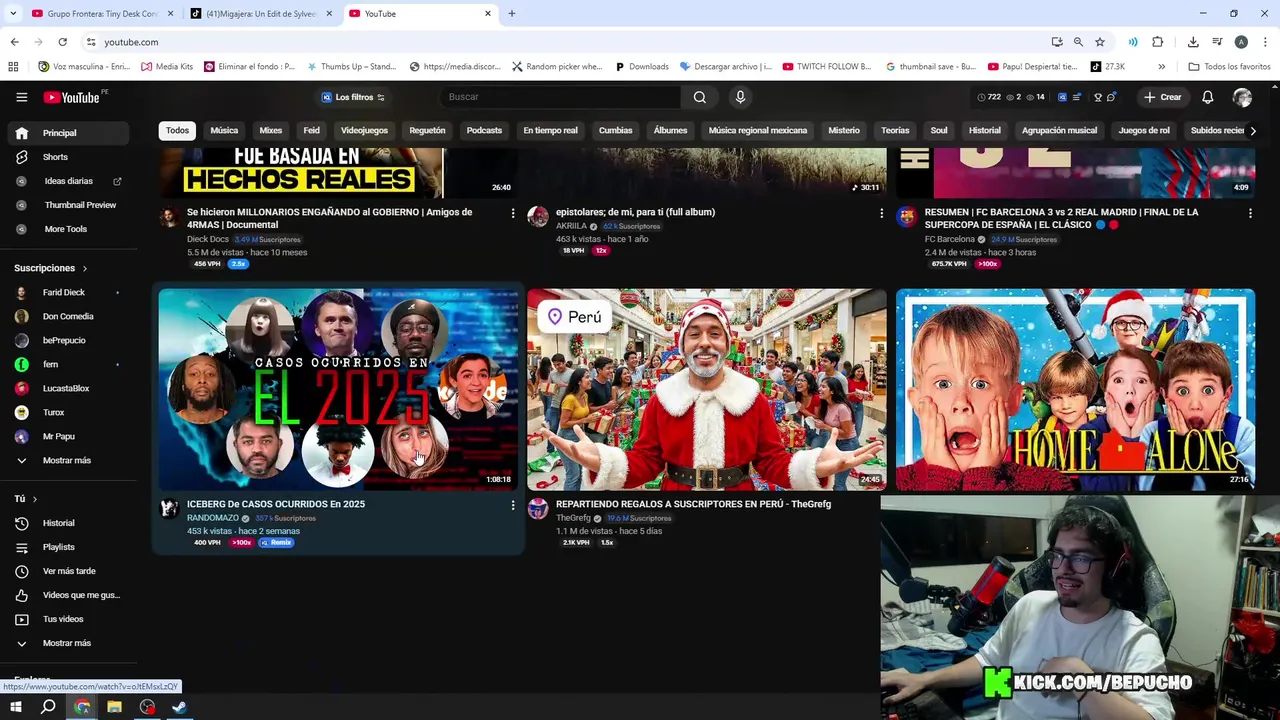Open Tus videos in sidebar
This screenshot has height=720, width=1280.
(69, 619)
